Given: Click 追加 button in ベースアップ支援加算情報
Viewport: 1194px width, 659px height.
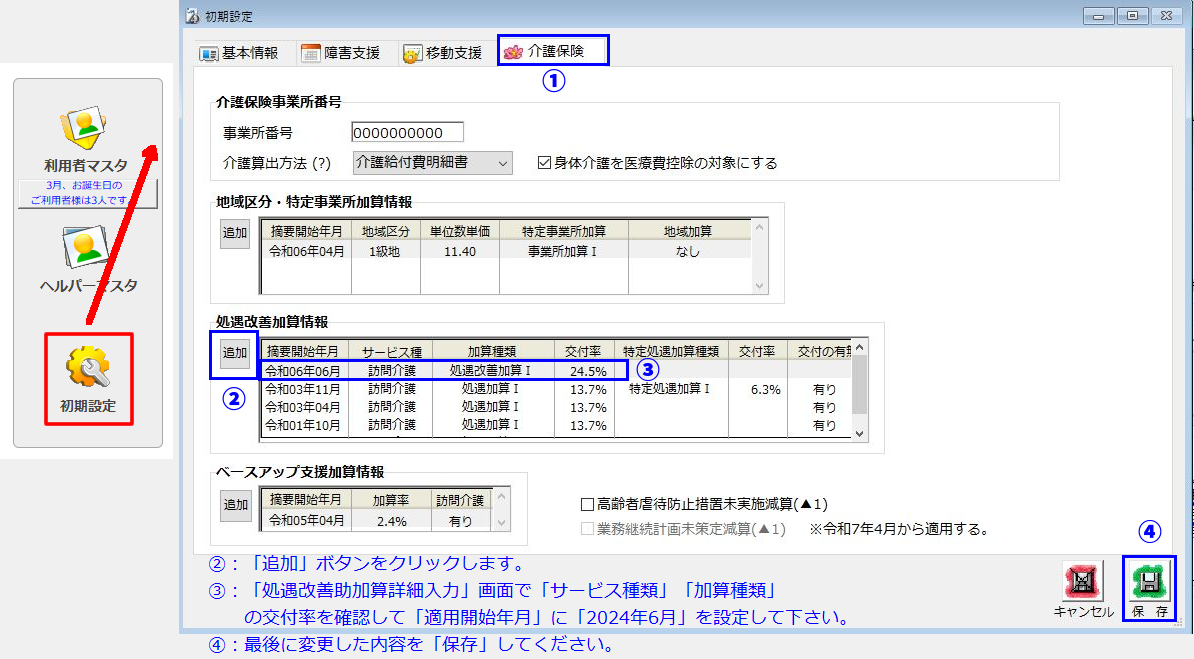Looking at the screenshot, I should pyautogui.click(x=235, y=505).
